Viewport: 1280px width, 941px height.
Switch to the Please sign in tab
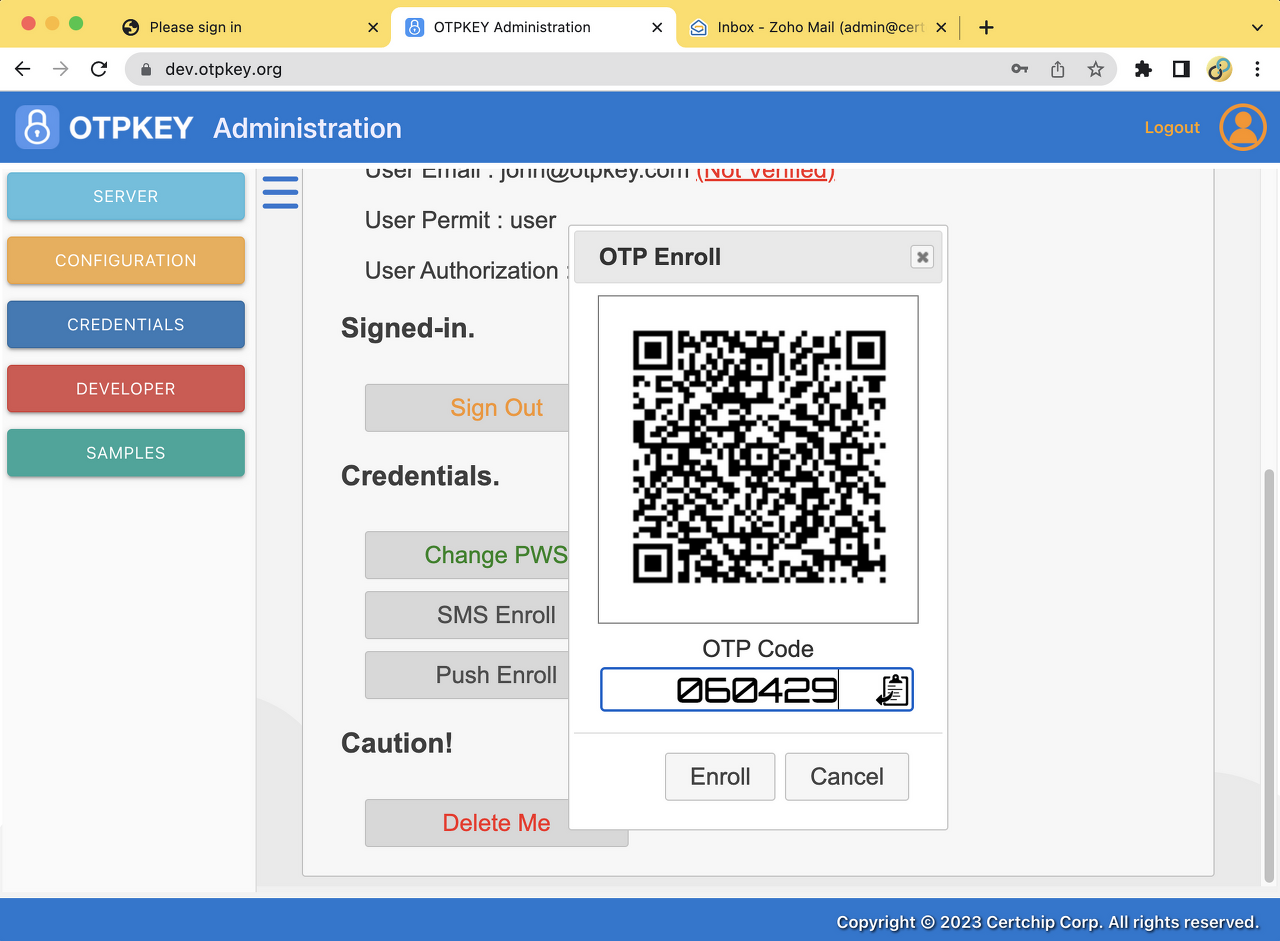coord(250,27)
